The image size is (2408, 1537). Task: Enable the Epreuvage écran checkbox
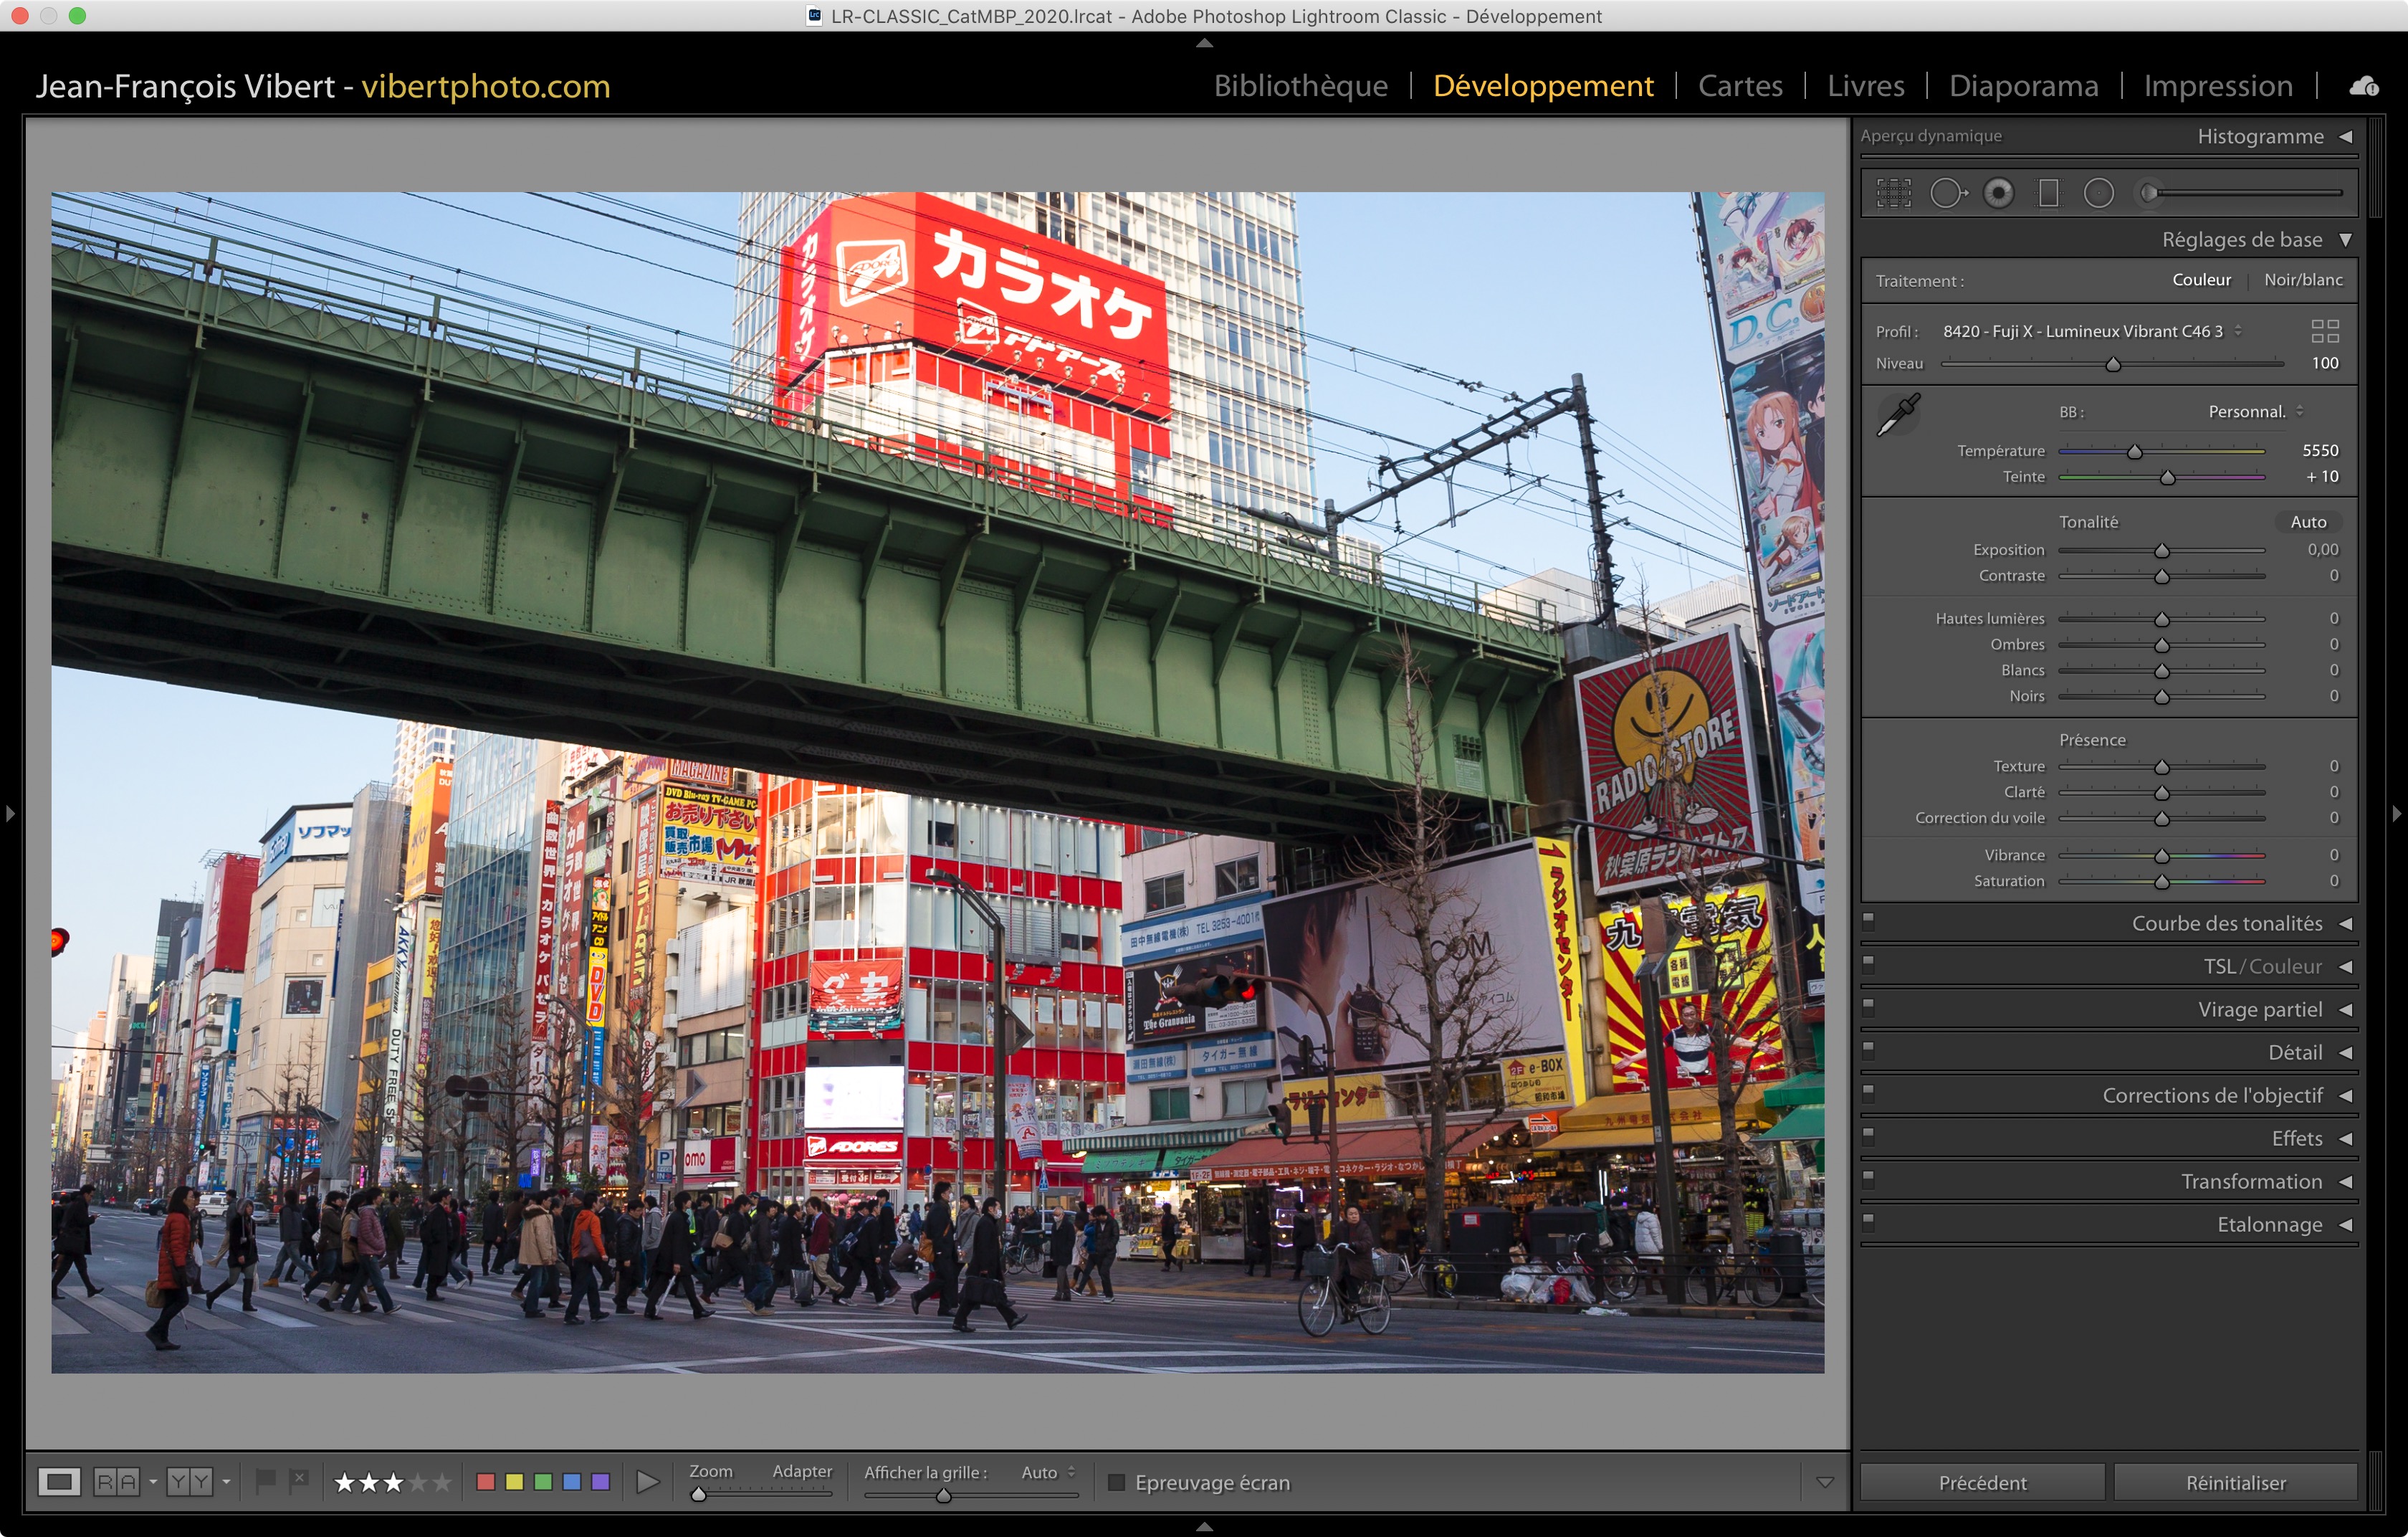[1117, 1482]
